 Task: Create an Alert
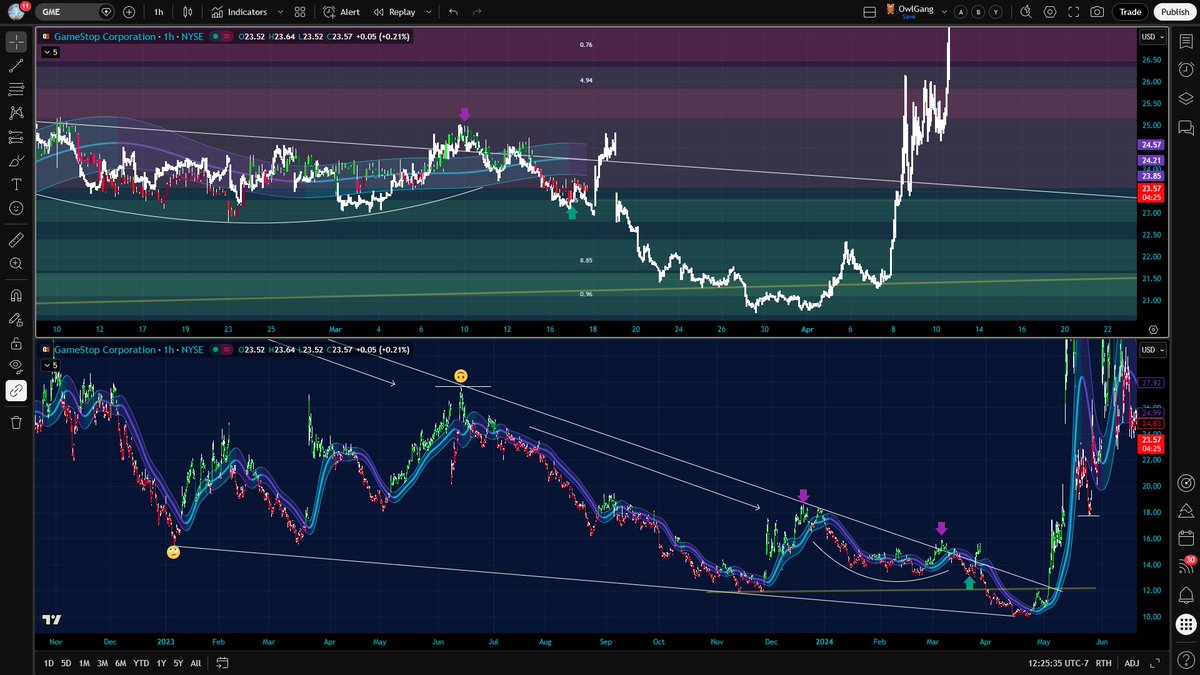click(x=342, y=12)
